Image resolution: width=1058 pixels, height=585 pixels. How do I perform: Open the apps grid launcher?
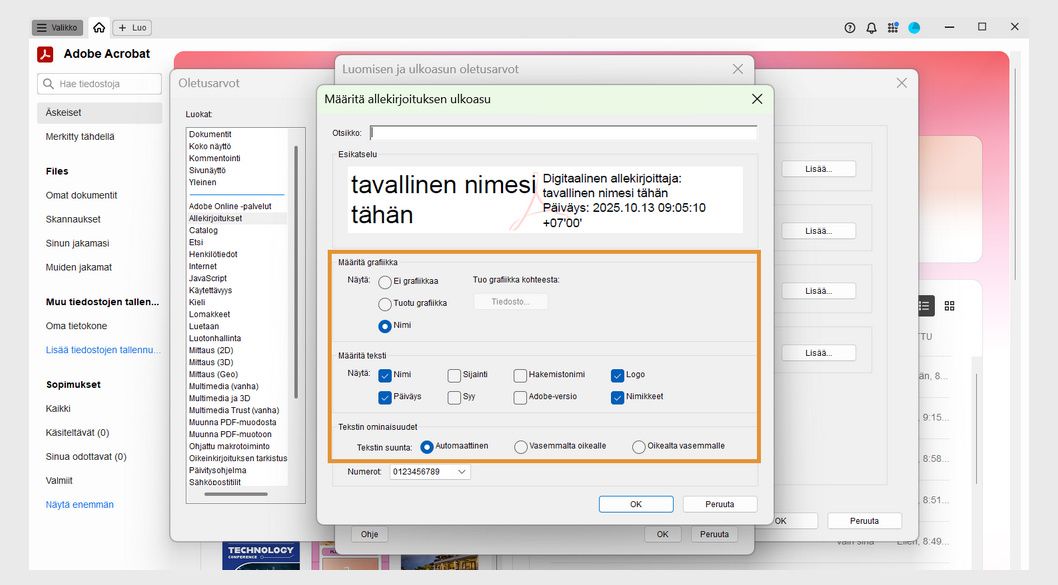pyautogui.click(x=893, y=27)
